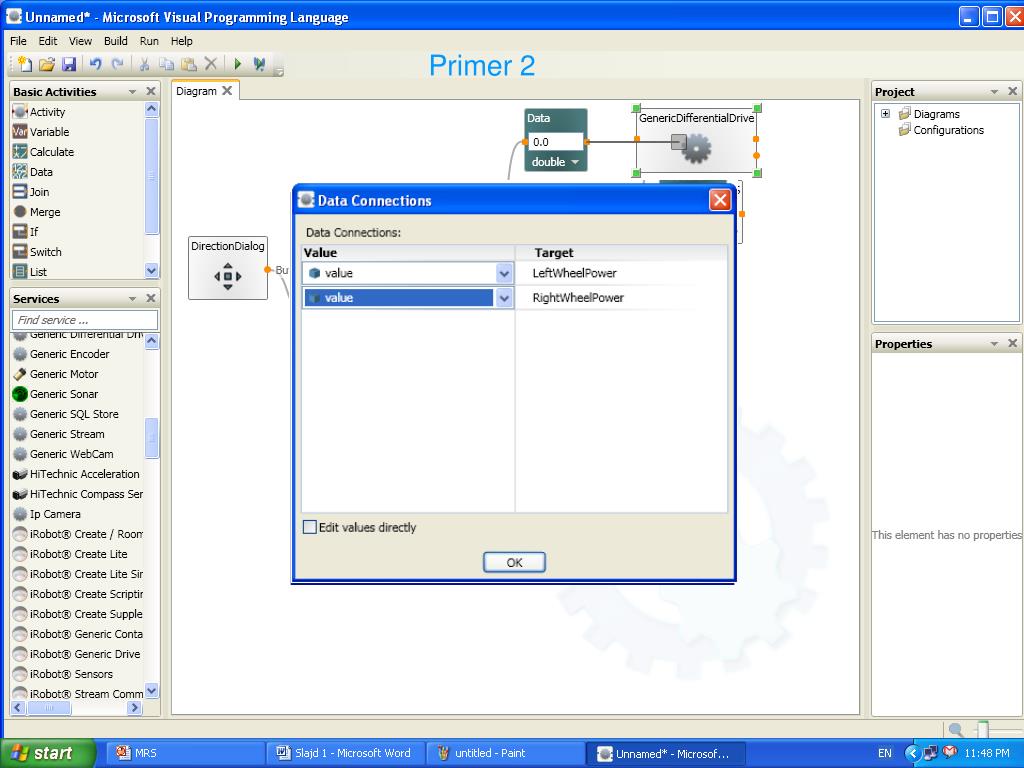Switch to untitled - Paint in the taskbar
Screen dimensions: 1024x768
coord(505,753)
